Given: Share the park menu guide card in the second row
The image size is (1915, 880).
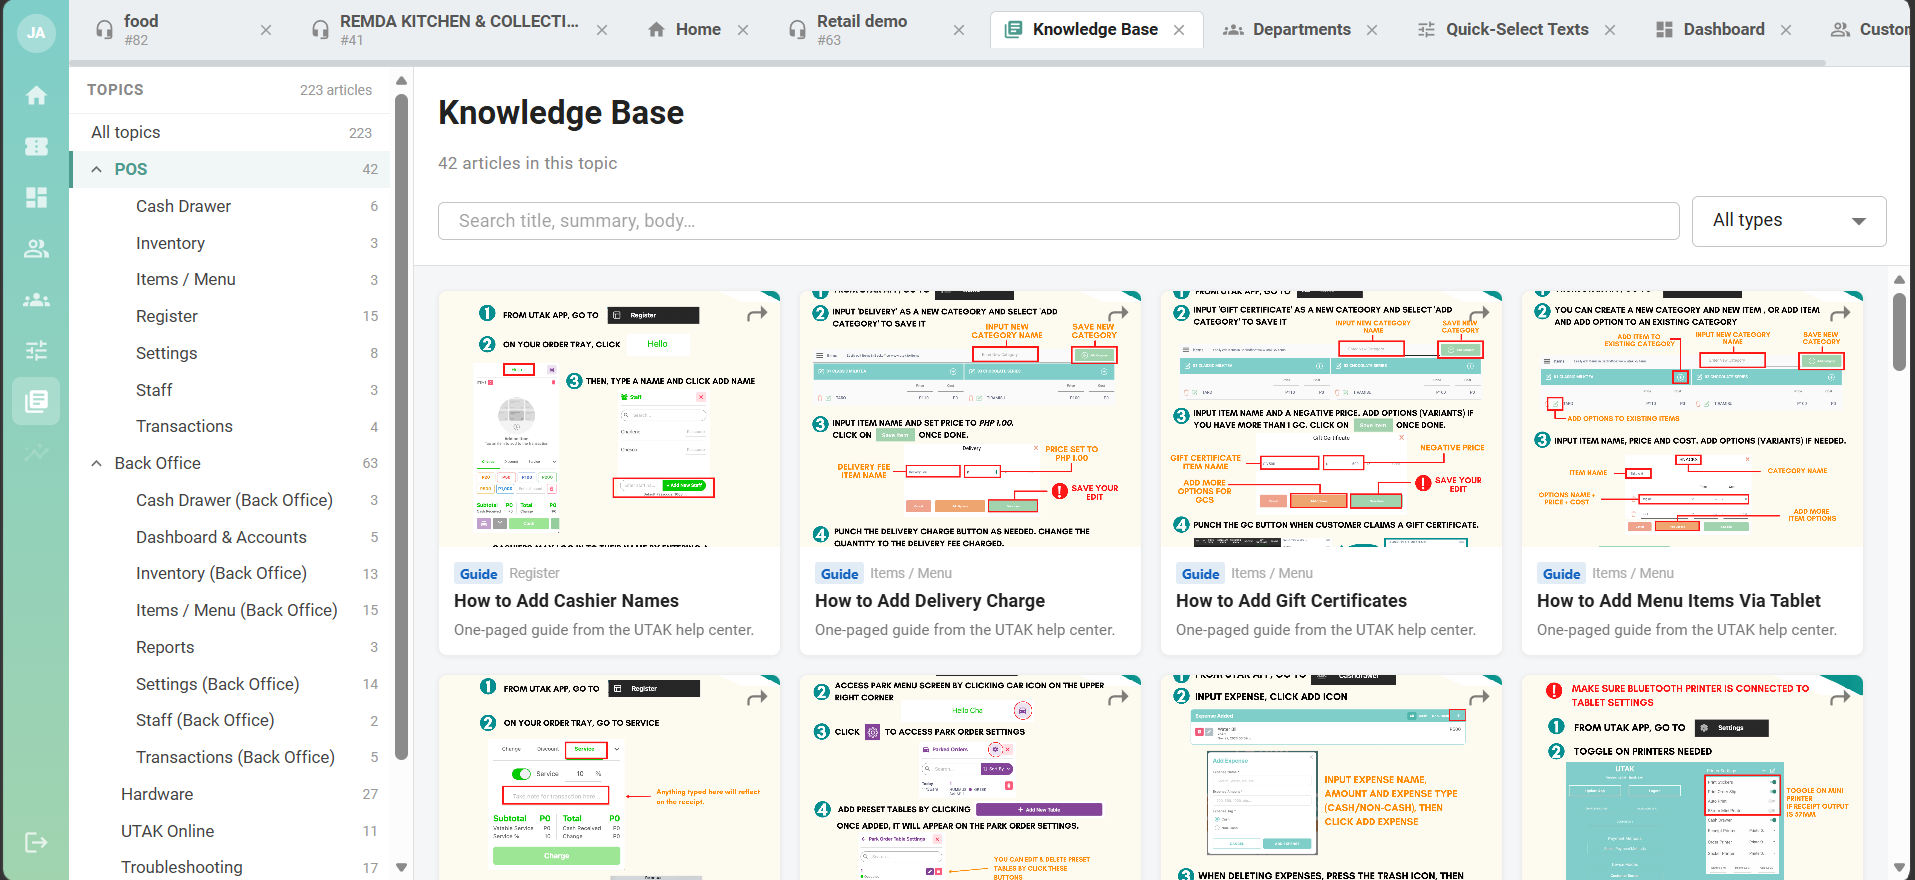Looking at the screenshot, I should (x=1118, y=698).
